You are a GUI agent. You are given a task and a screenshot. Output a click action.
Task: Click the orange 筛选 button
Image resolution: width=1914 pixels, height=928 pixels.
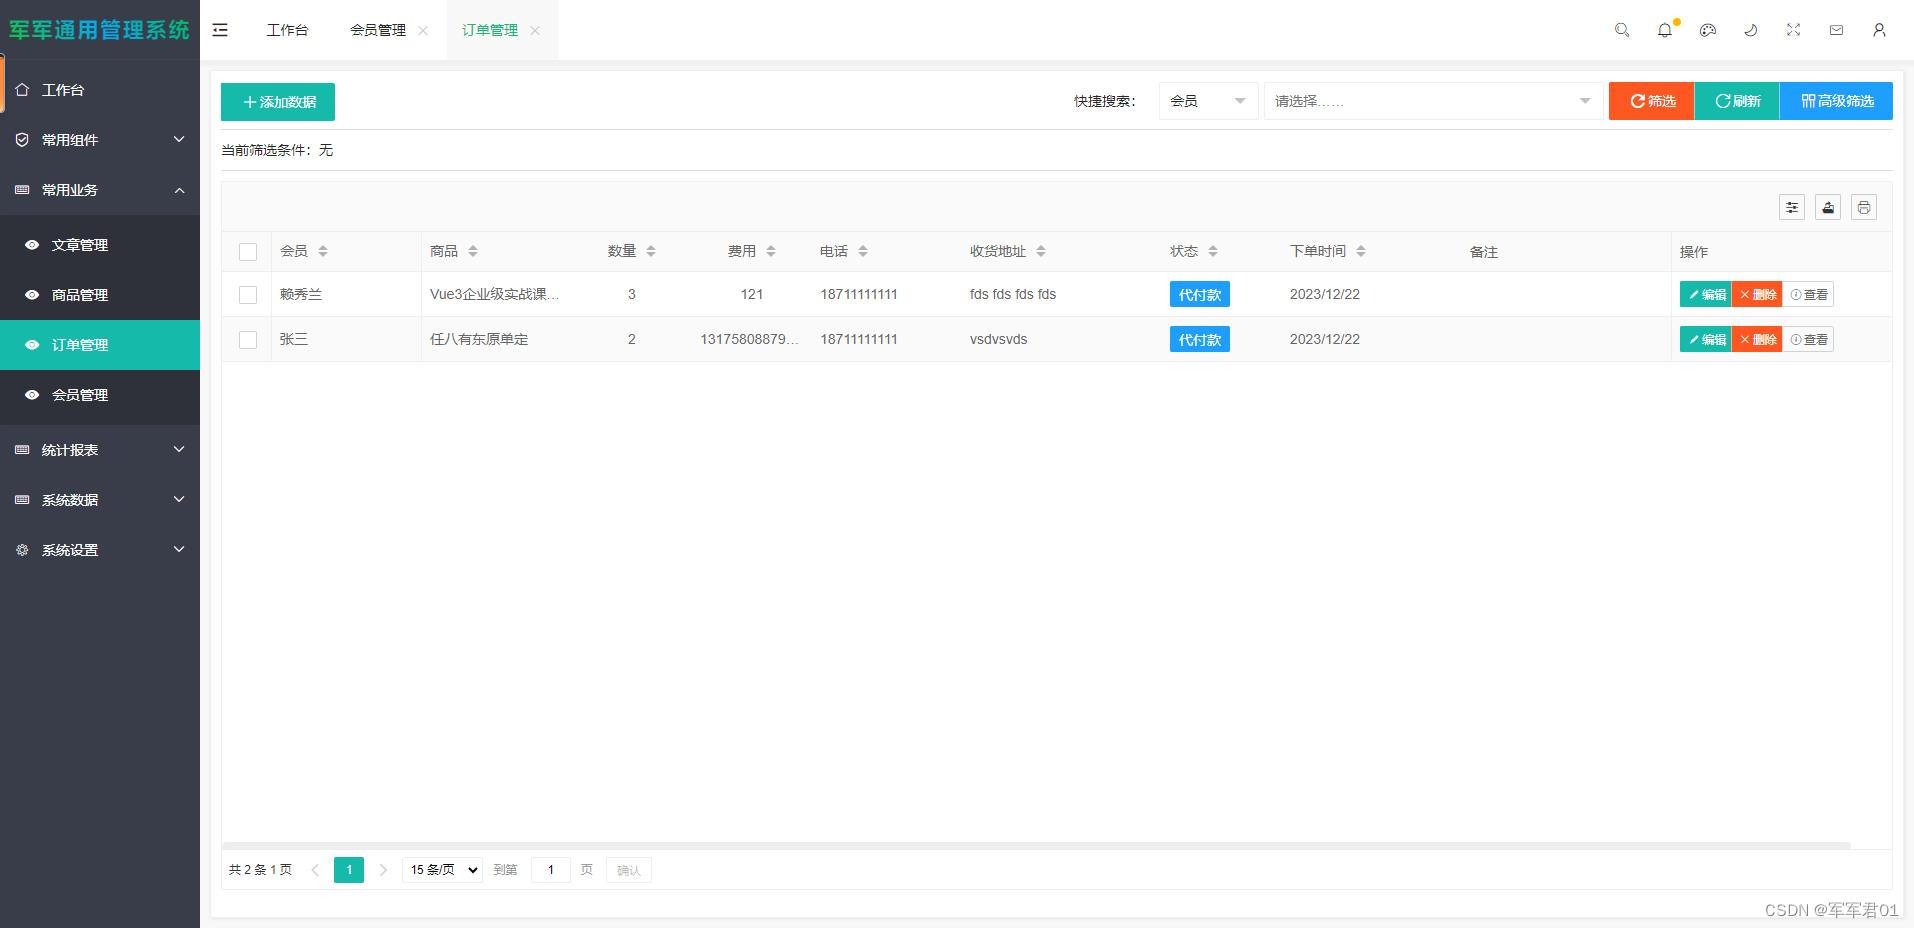pyautogui.click(x=1651, y=101)
